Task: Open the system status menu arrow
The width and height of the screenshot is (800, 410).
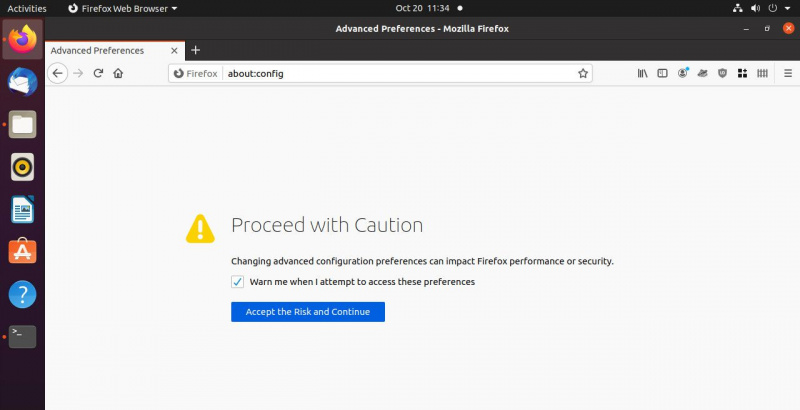Action: point(787,8)
